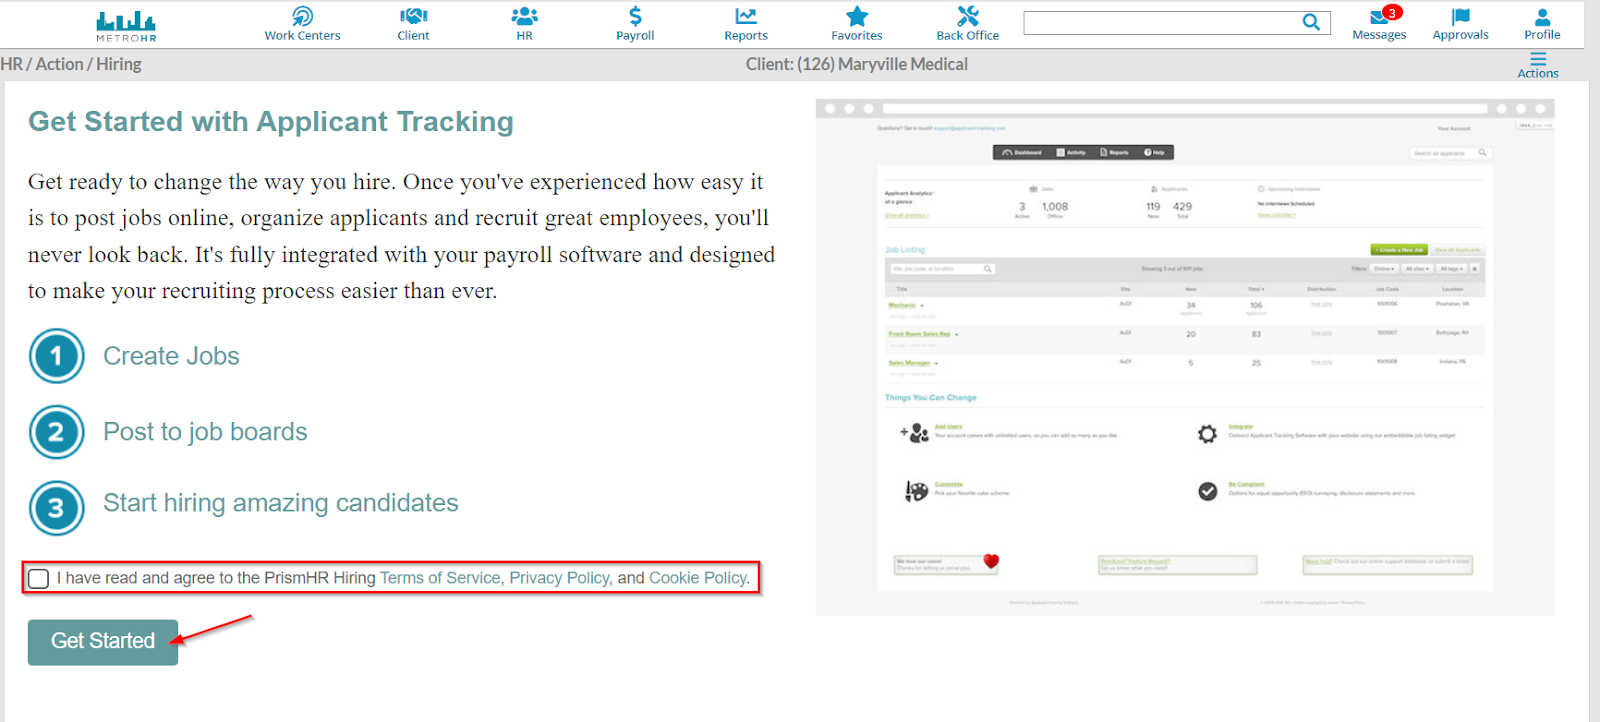The image size is (1600, 722).
Task: Open the Back Office tools menu
Action: 967,24
